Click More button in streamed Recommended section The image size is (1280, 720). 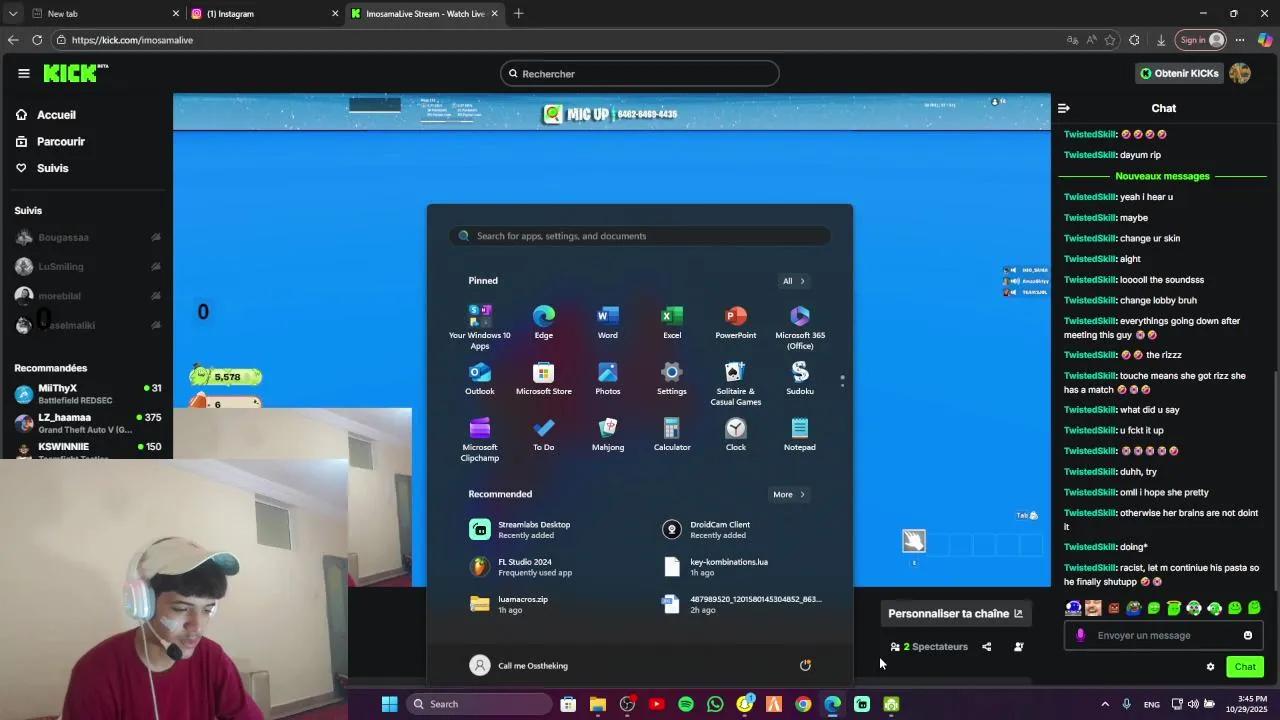click(788, 494)
